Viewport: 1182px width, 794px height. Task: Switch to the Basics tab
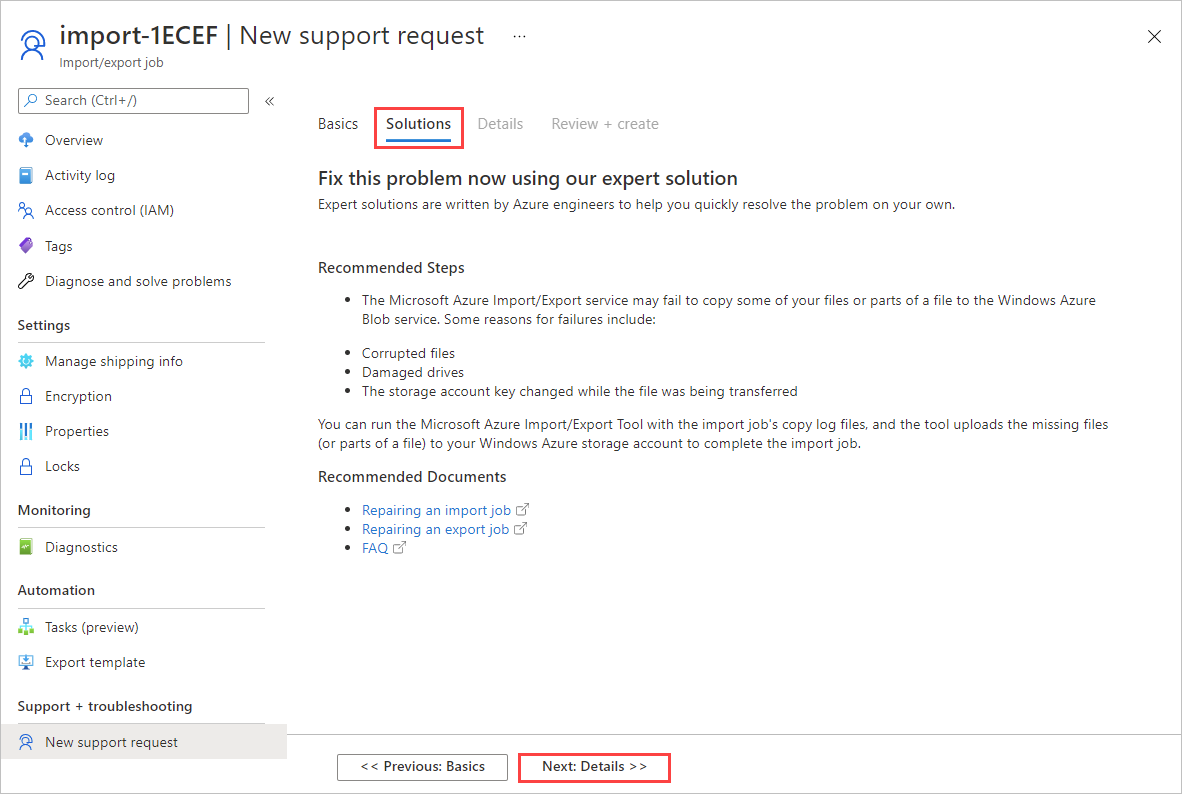(337, 124)
